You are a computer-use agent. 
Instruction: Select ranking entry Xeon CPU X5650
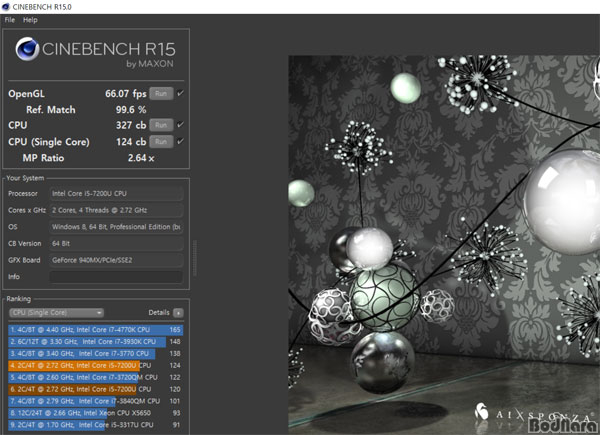click(x=96, y=413)
